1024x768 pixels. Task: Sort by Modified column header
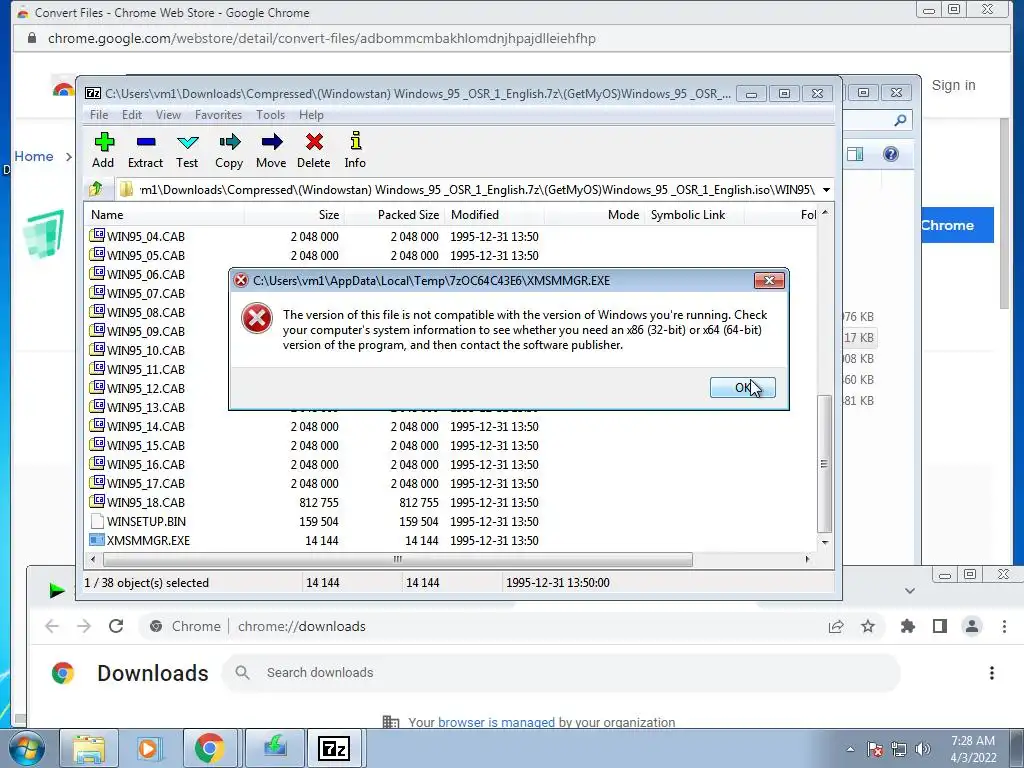(494, 215)
